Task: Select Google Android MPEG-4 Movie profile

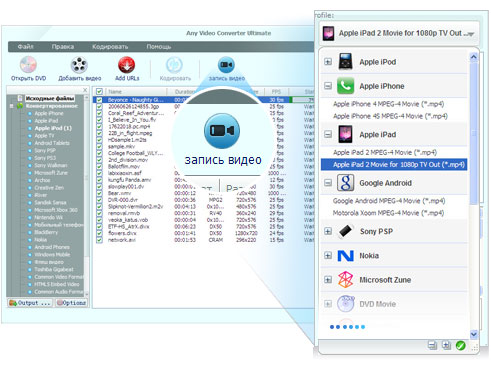Action: (389, 201)
